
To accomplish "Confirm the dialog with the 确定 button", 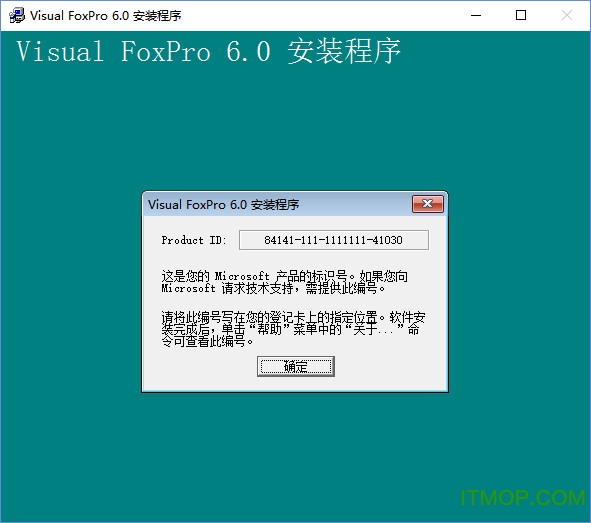I will [x=296, y=366].
